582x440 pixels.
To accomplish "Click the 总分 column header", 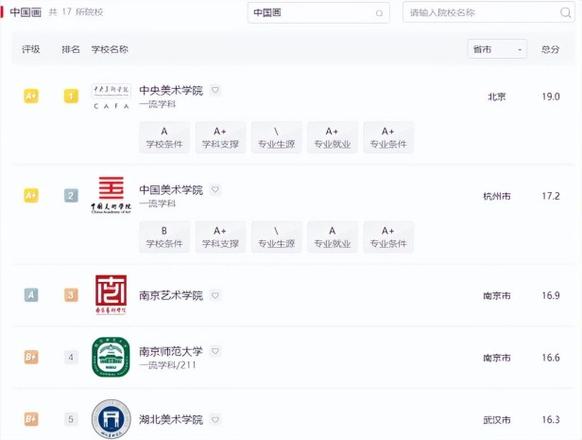I will 550,49.
